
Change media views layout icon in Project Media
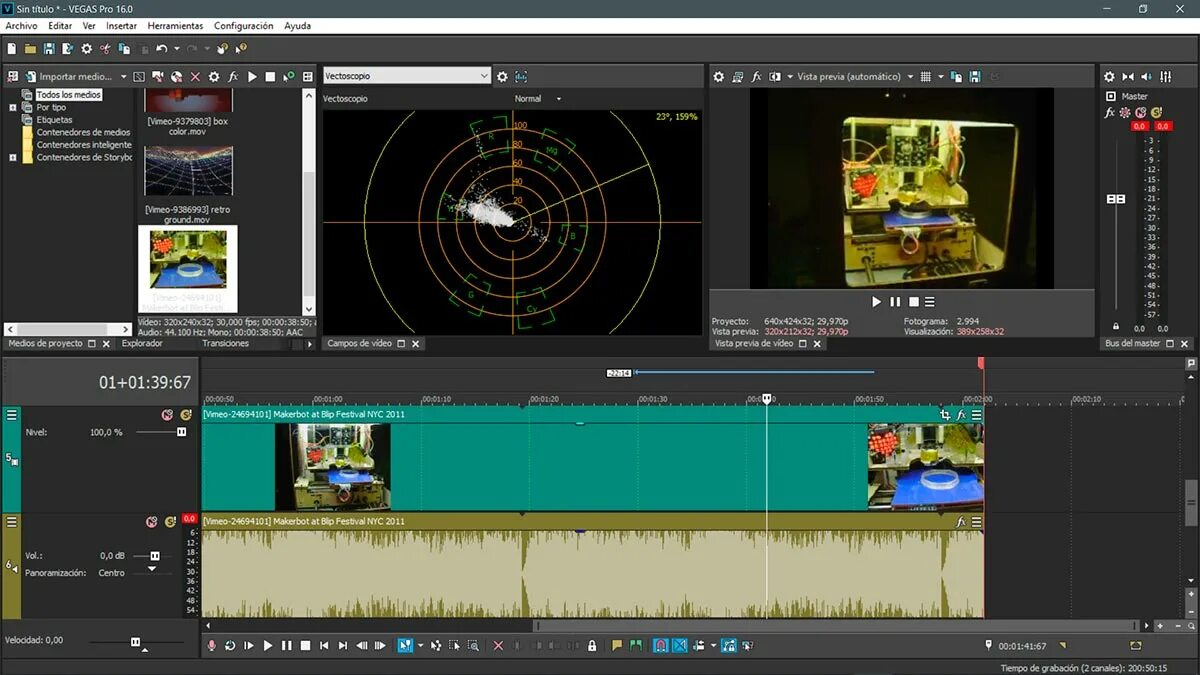tap(307, 76)
